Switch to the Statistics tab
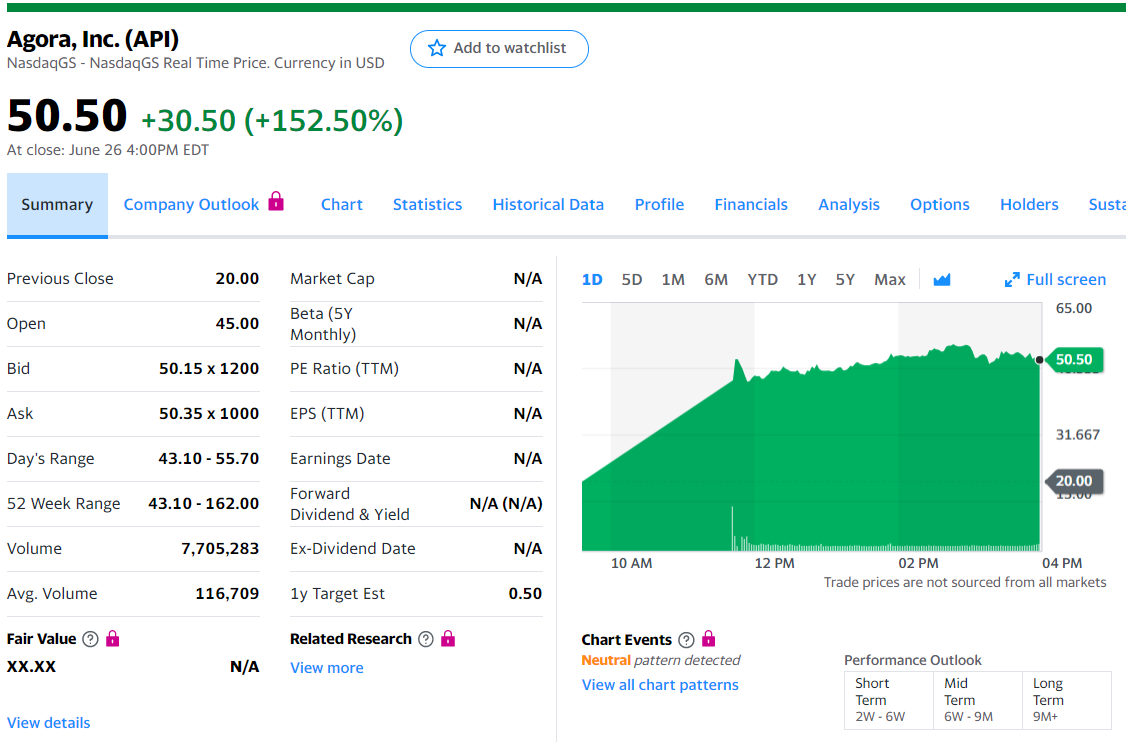This screenshot has height=745, width=1126. point(427,205)
